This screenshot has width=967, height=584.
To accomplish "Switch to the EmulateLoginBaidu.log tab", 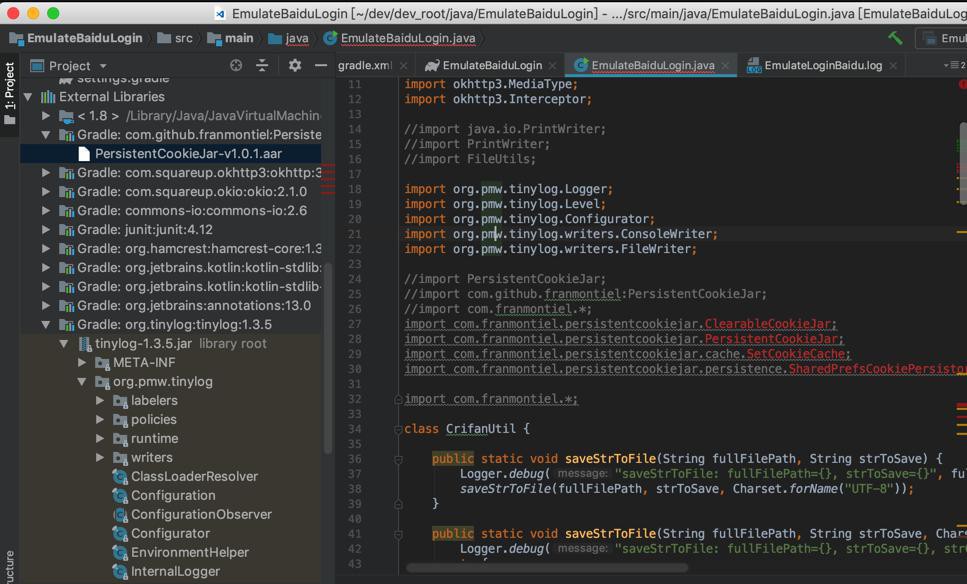I will click(823, 65).
